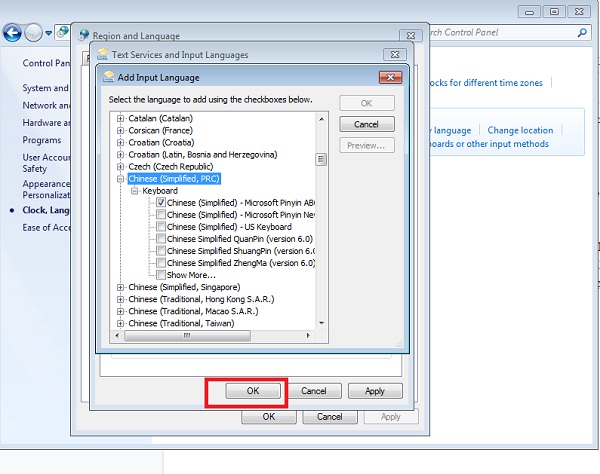This screenshot has height=474, width=600.
Task: Open the Change location link
Action: tap(520, 130)
